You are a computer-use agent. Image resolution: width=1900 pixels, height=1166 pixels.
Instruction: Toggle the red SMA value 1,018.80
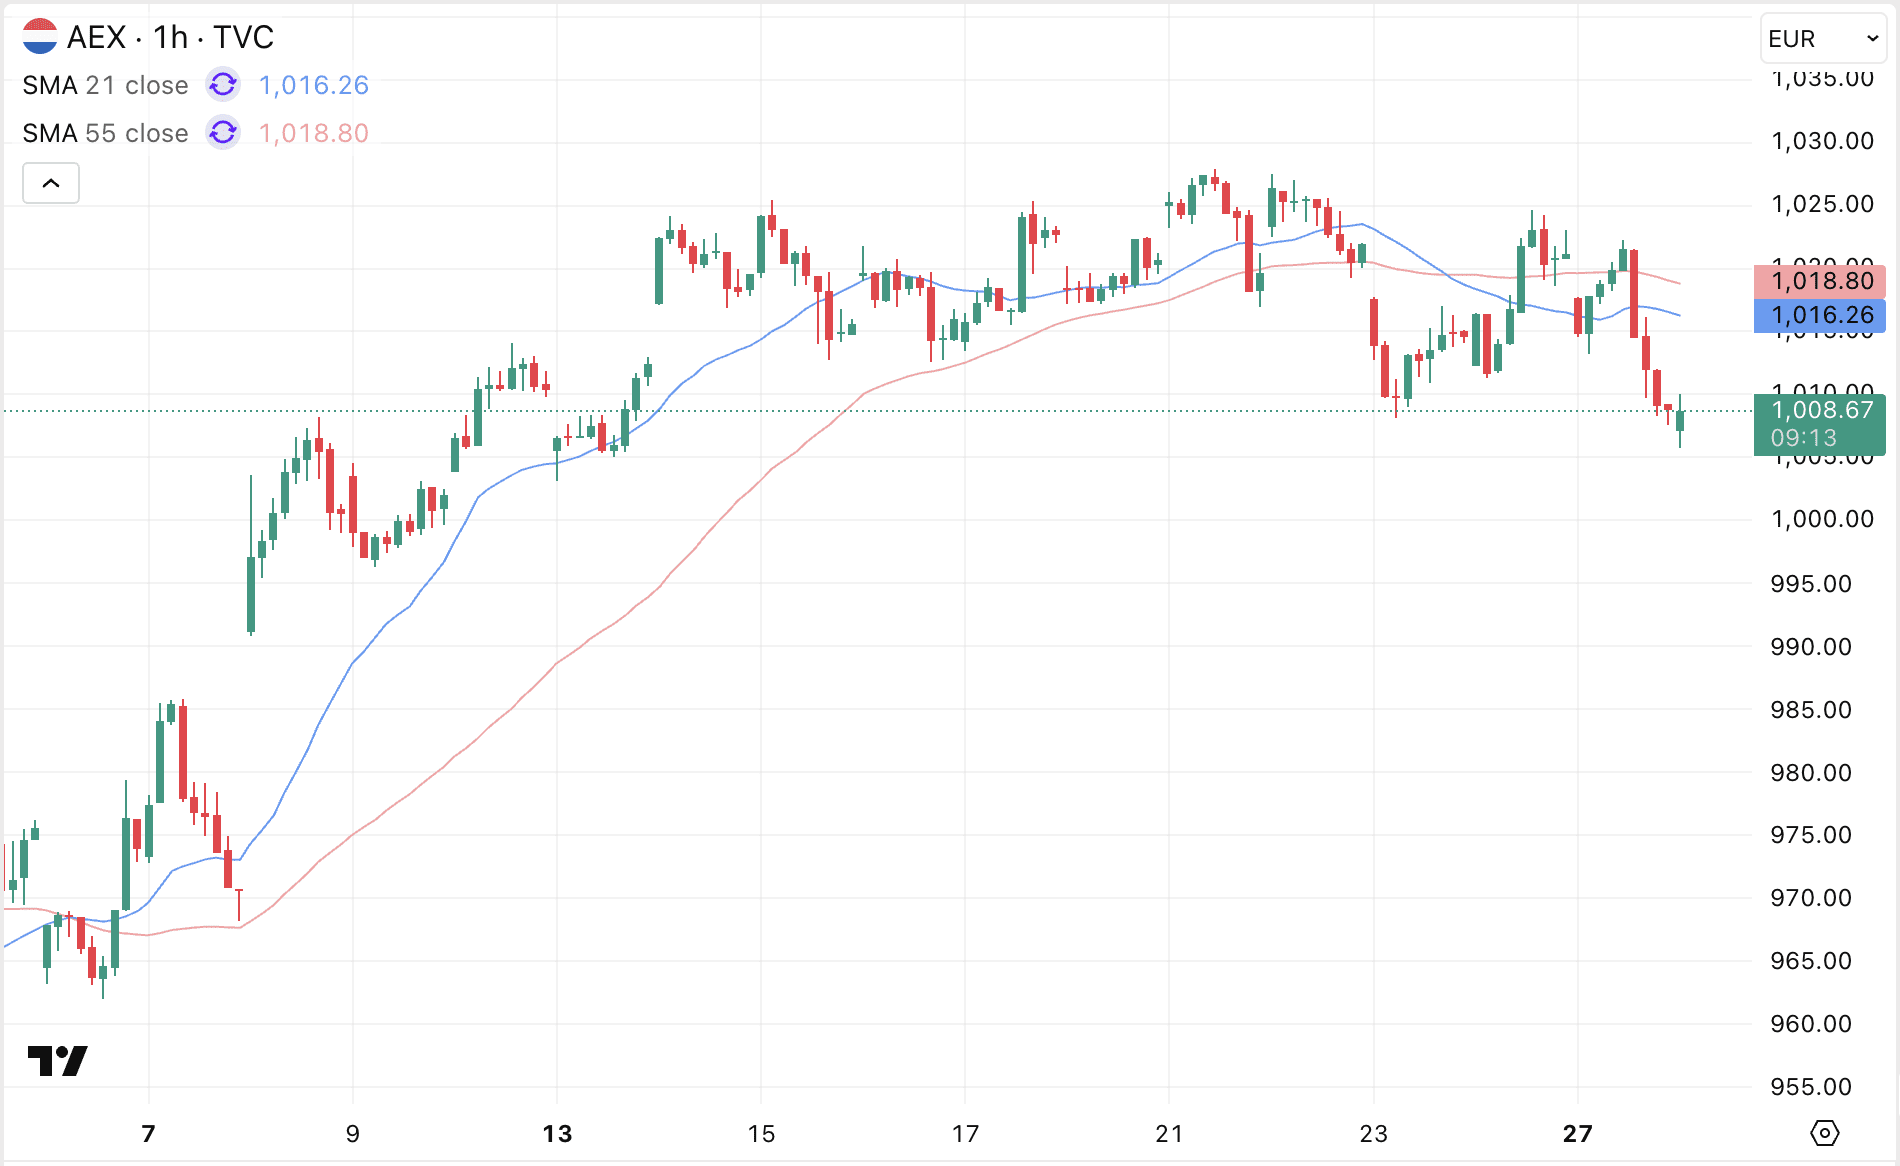click(313, 132)
